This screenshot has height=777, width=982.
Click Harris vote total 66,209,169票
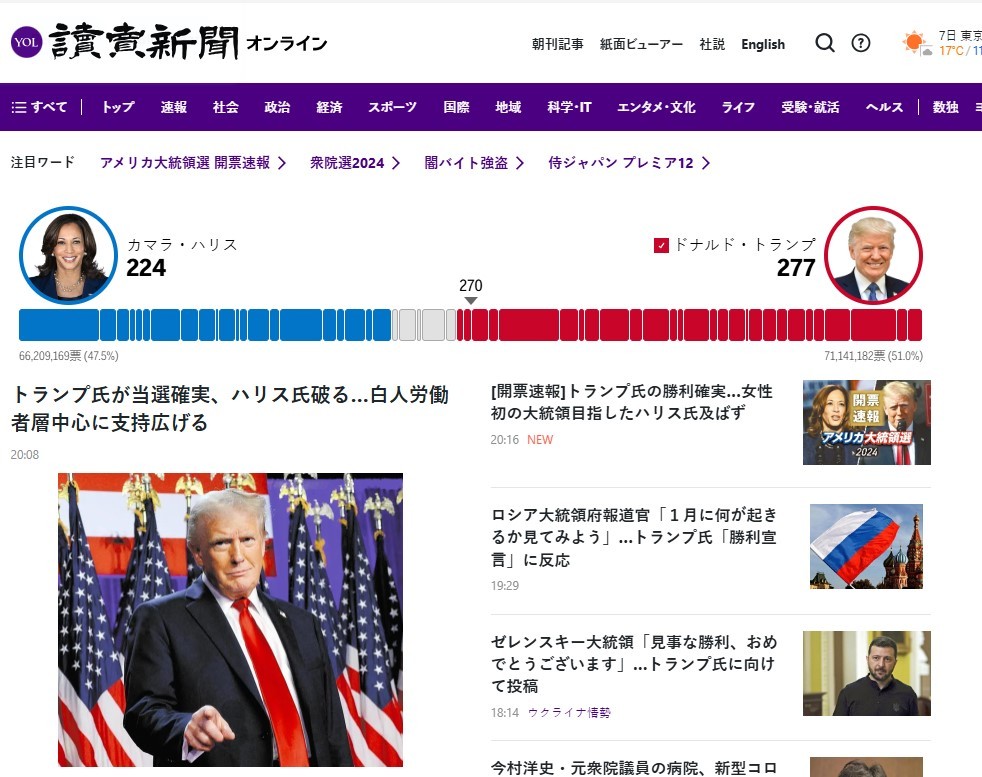[68, 356]
